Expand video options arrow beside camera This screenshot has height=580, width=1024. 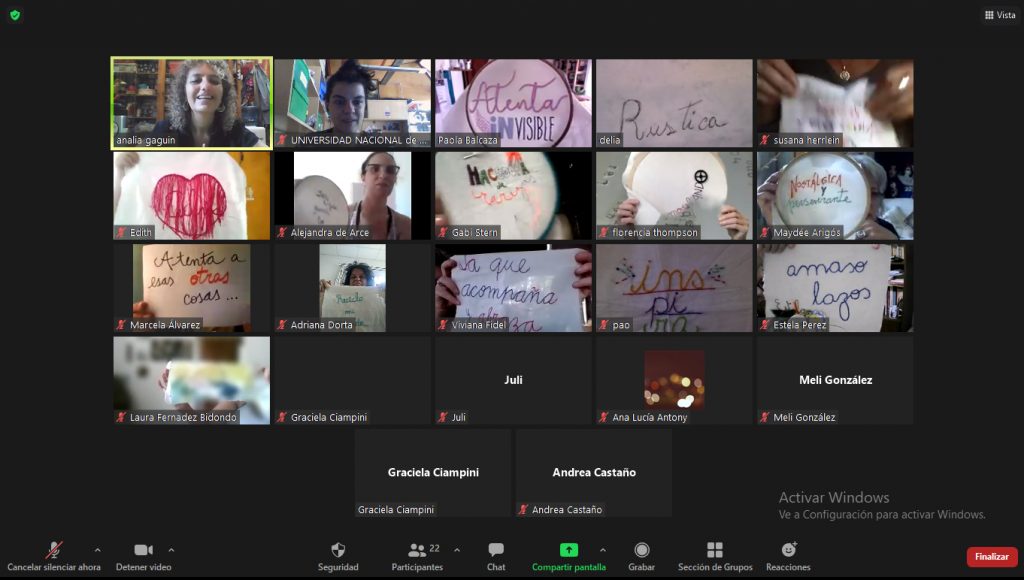171,550
